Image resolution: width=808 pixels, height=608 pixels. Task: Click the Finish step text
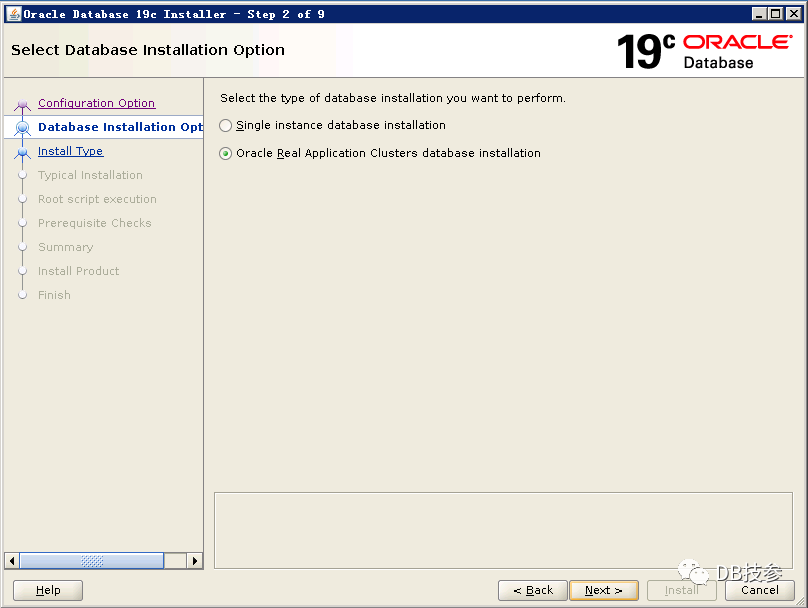click(x=54, y=295)
